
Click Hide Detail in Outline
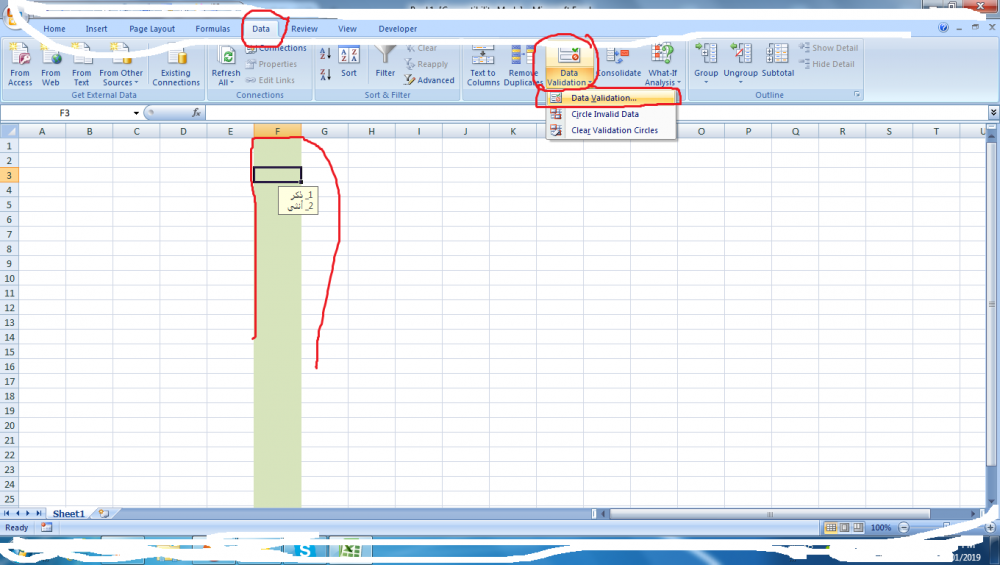(827, 64)
